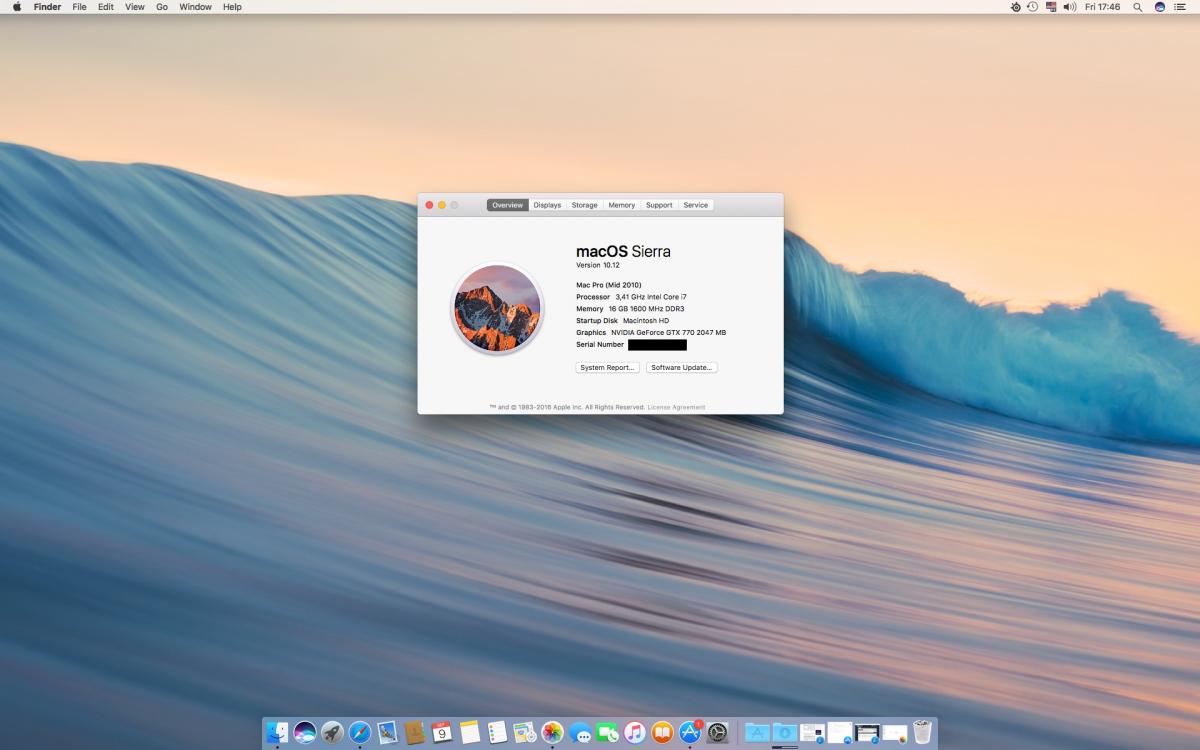Close the About This Mac window
This screenshot has height=750, width=1200.
tap(430, 205)
